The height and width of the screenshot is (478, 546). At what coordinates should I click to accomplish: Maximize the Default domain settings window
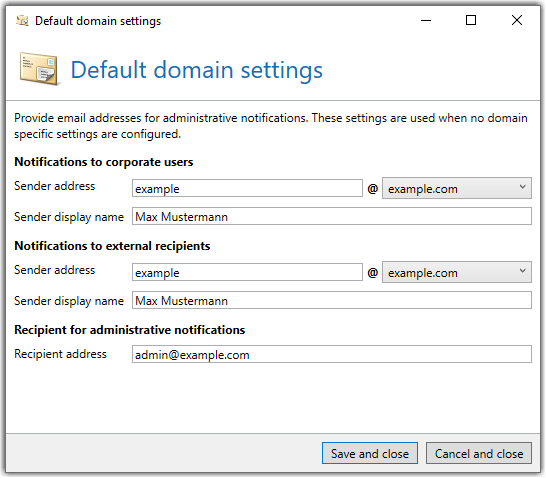(x=471, y=21)
